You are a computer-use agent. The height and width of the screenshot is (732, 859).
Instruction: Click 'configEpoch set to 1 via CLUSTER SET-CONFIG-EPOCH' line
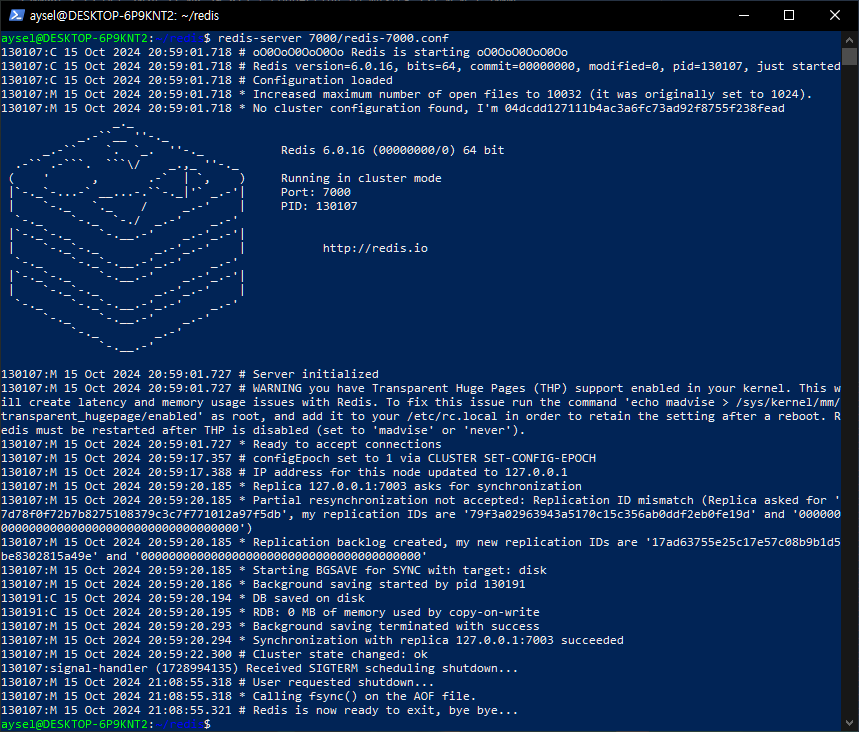[x=299, y=458]
